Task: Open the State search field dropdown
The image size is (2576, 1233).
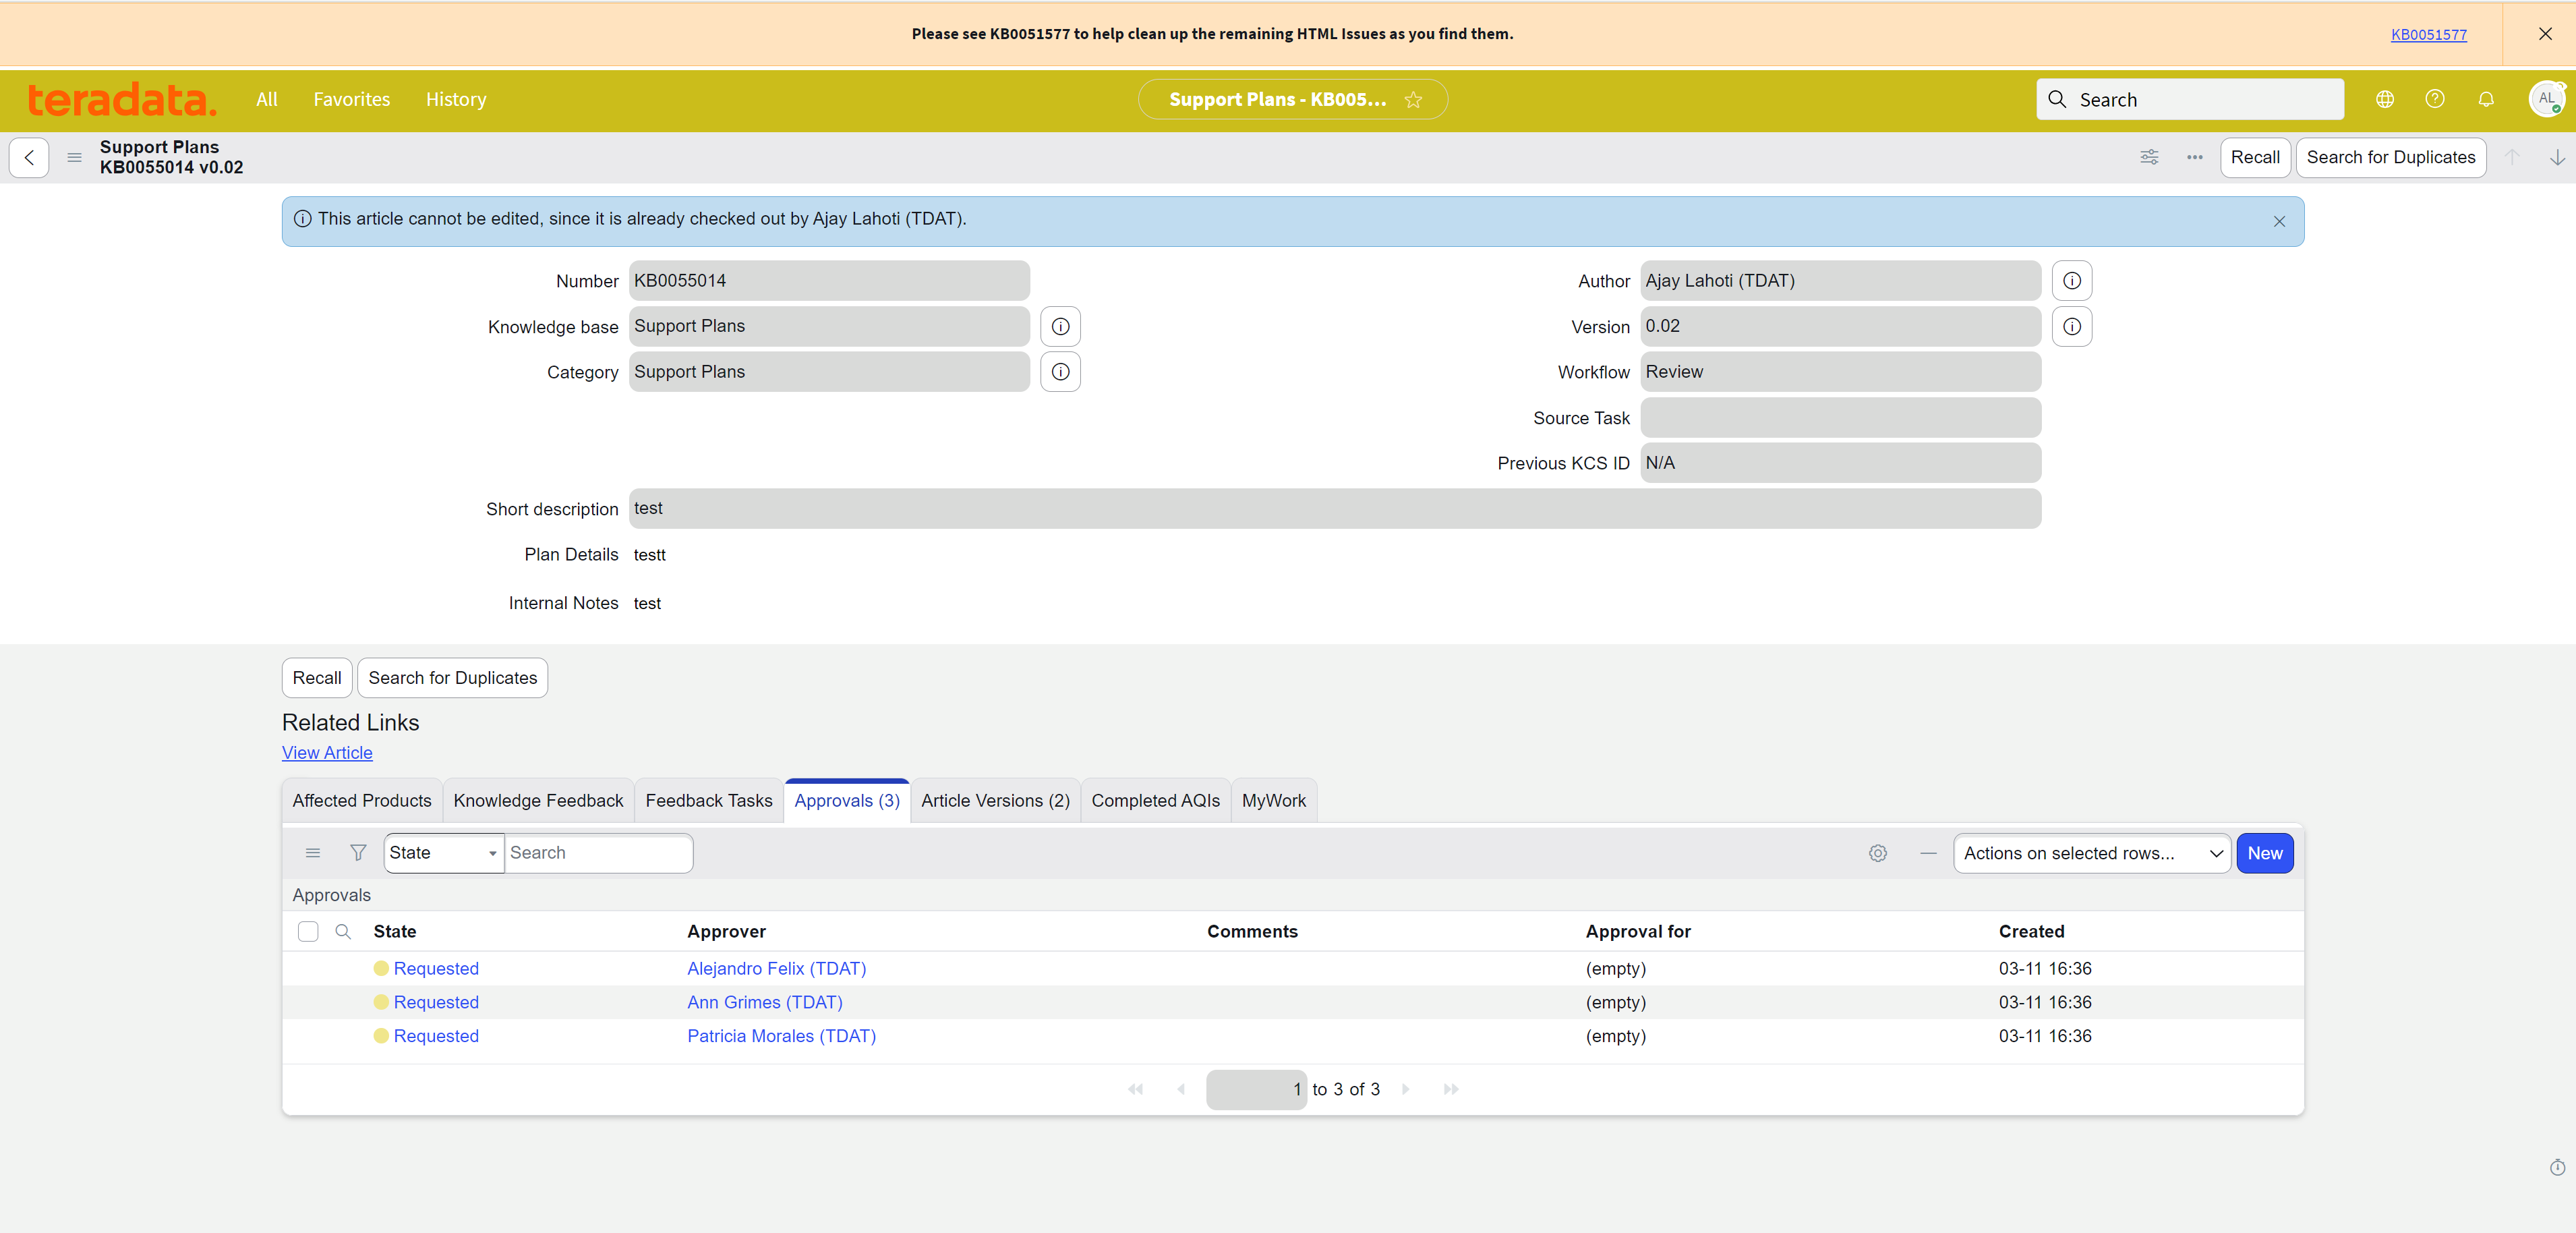Action: (444, 853)
